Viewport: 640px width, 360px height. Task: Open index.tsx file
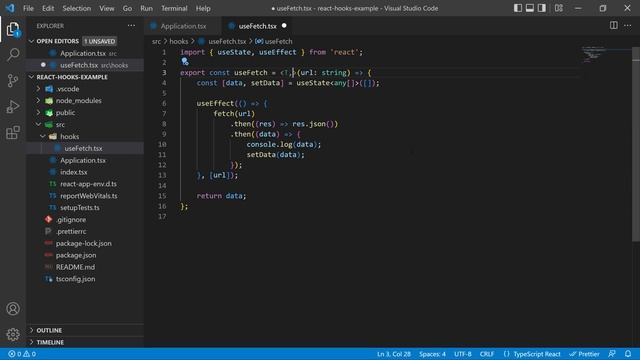85,172
